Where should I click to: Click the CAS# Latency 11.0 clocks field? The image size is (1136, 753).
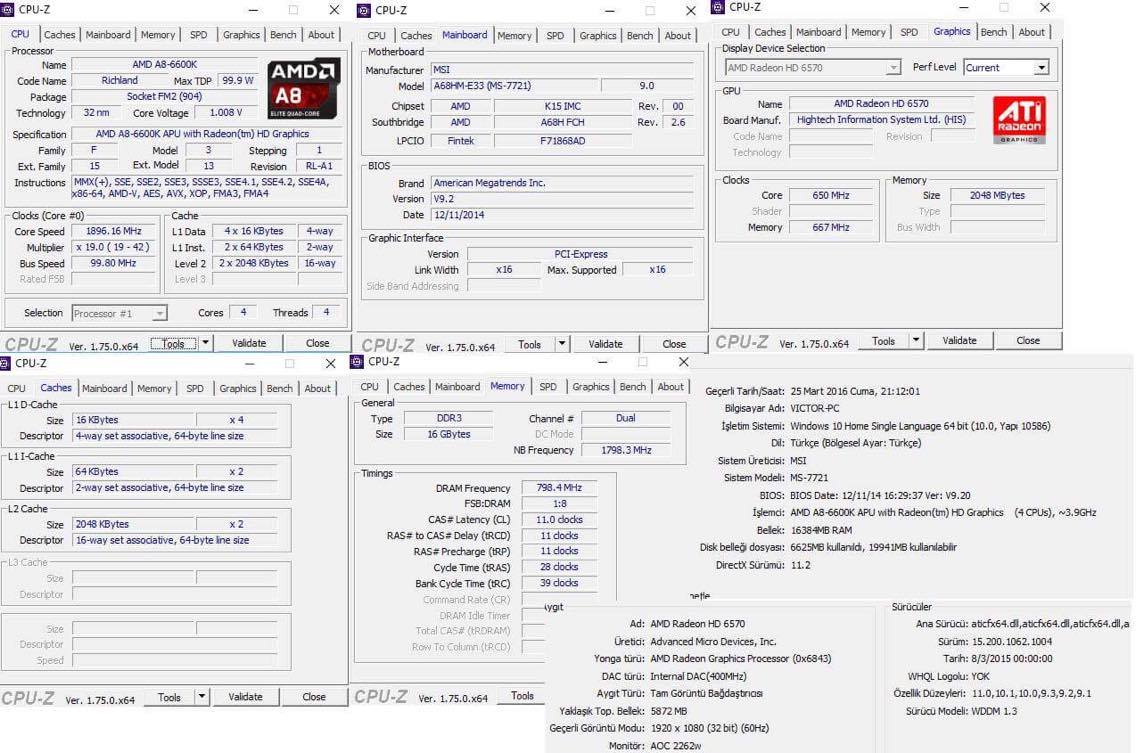pyautogui.click(x=559, y=520)
